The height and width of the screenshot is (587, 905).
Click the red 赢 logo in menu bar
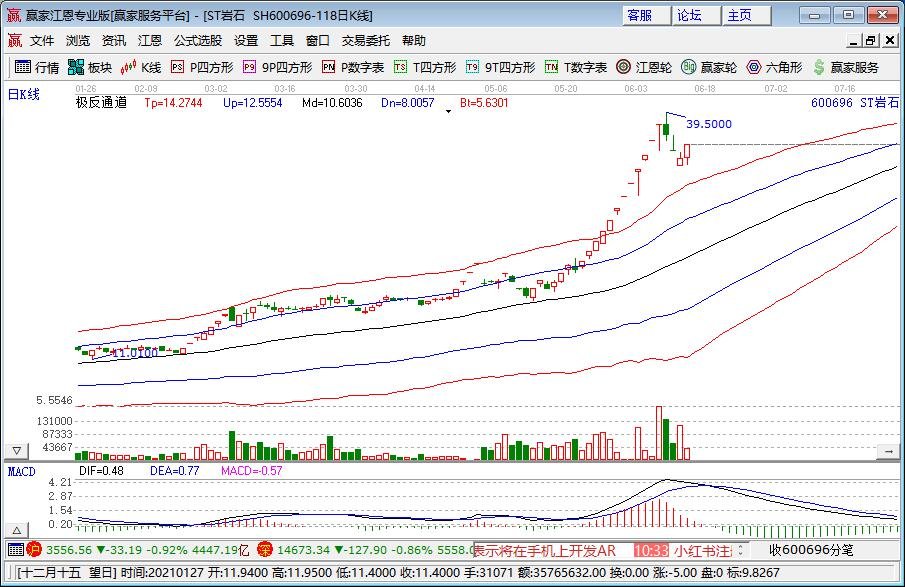(x=14, y=40)
